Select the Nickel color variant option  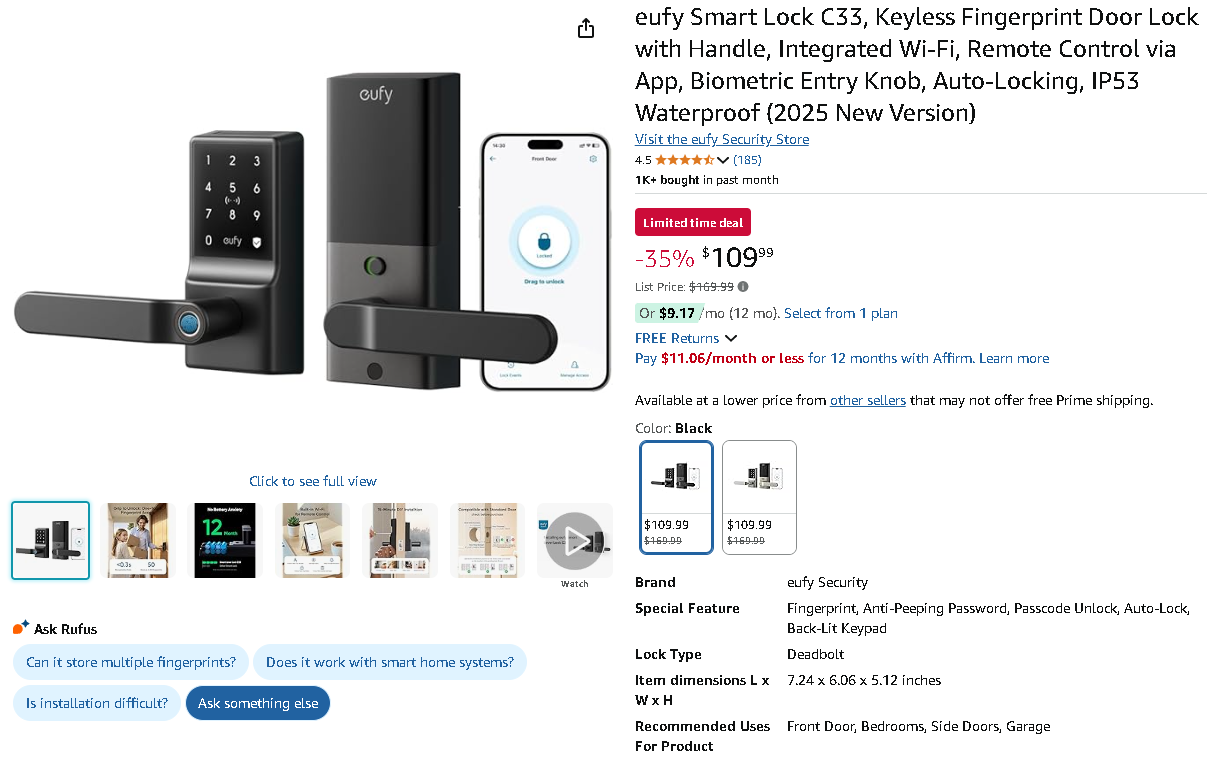[759, 497]
